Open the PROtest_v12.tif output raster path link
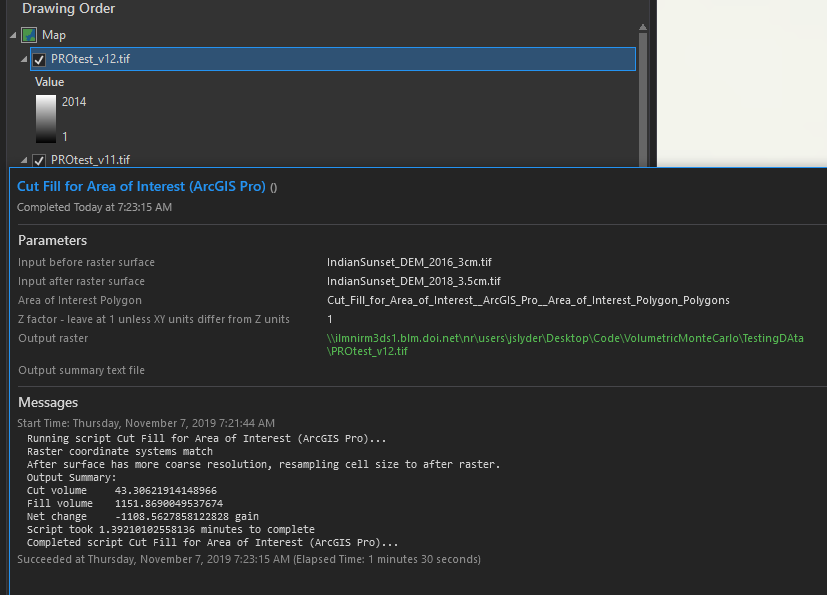 (565, 344)
